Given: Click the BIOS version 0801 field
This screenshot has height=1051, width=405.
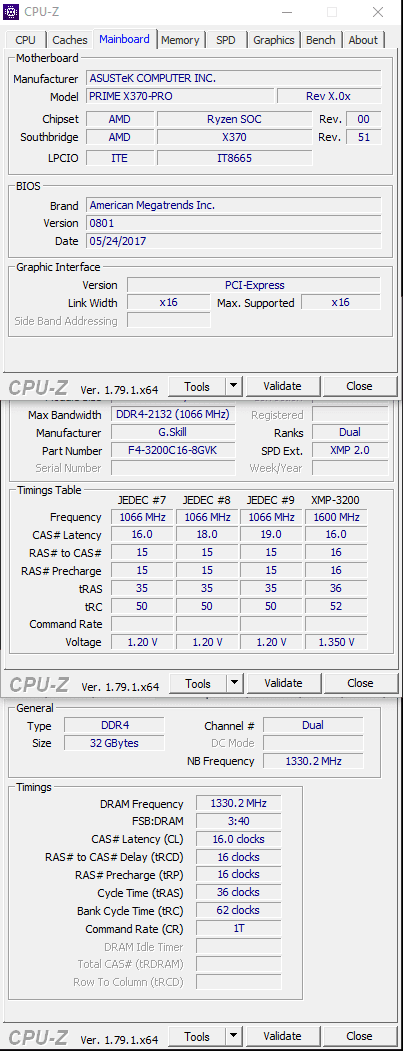Looking at the screenshot, I should [x=234, y=223].
